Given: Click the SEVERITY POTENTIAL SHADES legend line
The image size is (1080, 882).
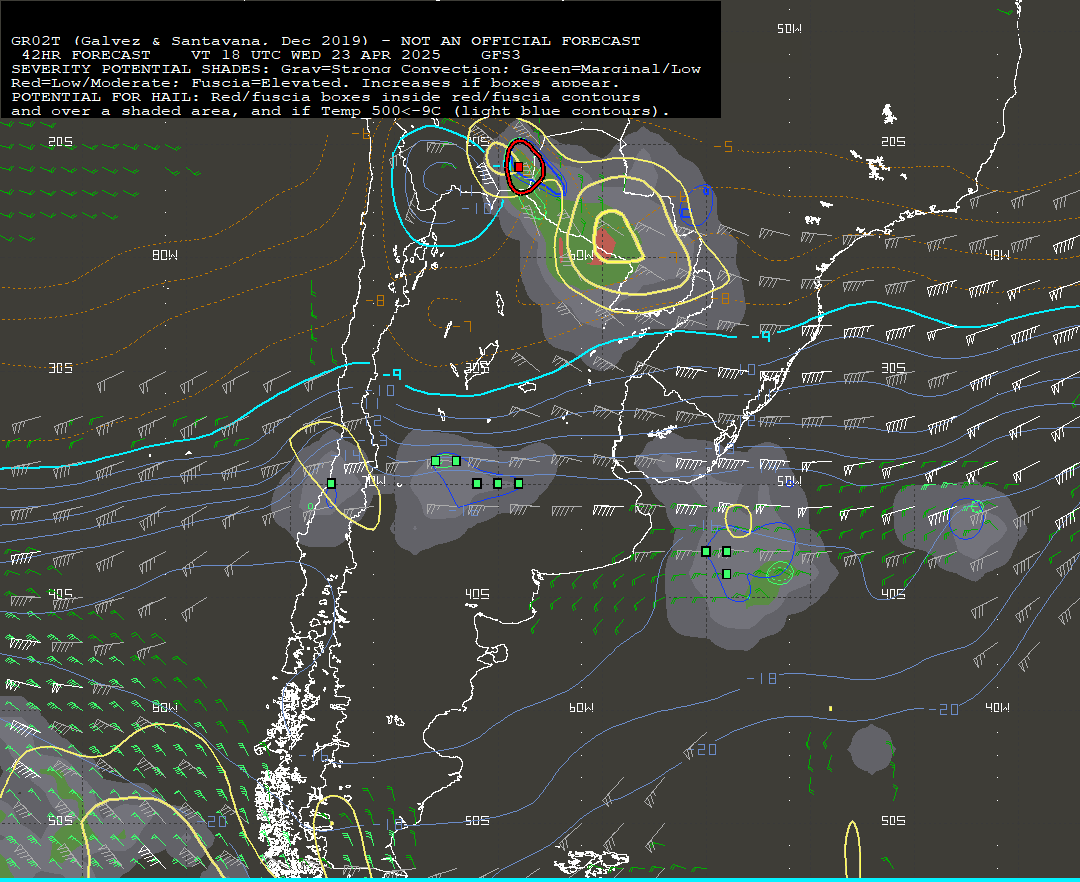Looking at the screenshot, I should (x=355, y=69).
